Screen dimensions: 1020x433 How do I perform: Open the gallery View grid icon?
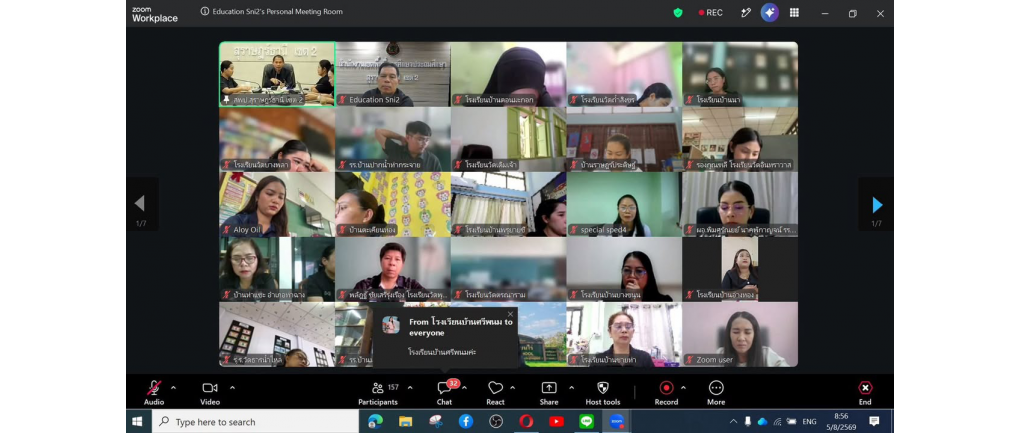click(x=794, y=12)
